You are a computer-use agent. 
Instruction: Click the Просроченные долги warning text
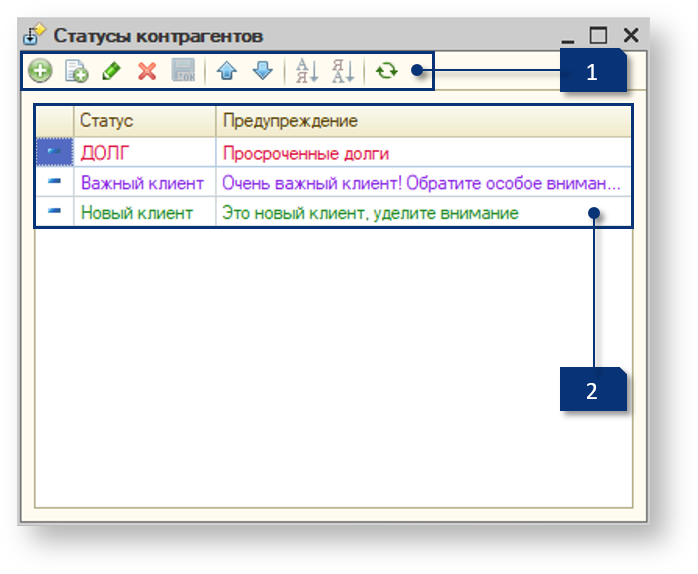306,154
